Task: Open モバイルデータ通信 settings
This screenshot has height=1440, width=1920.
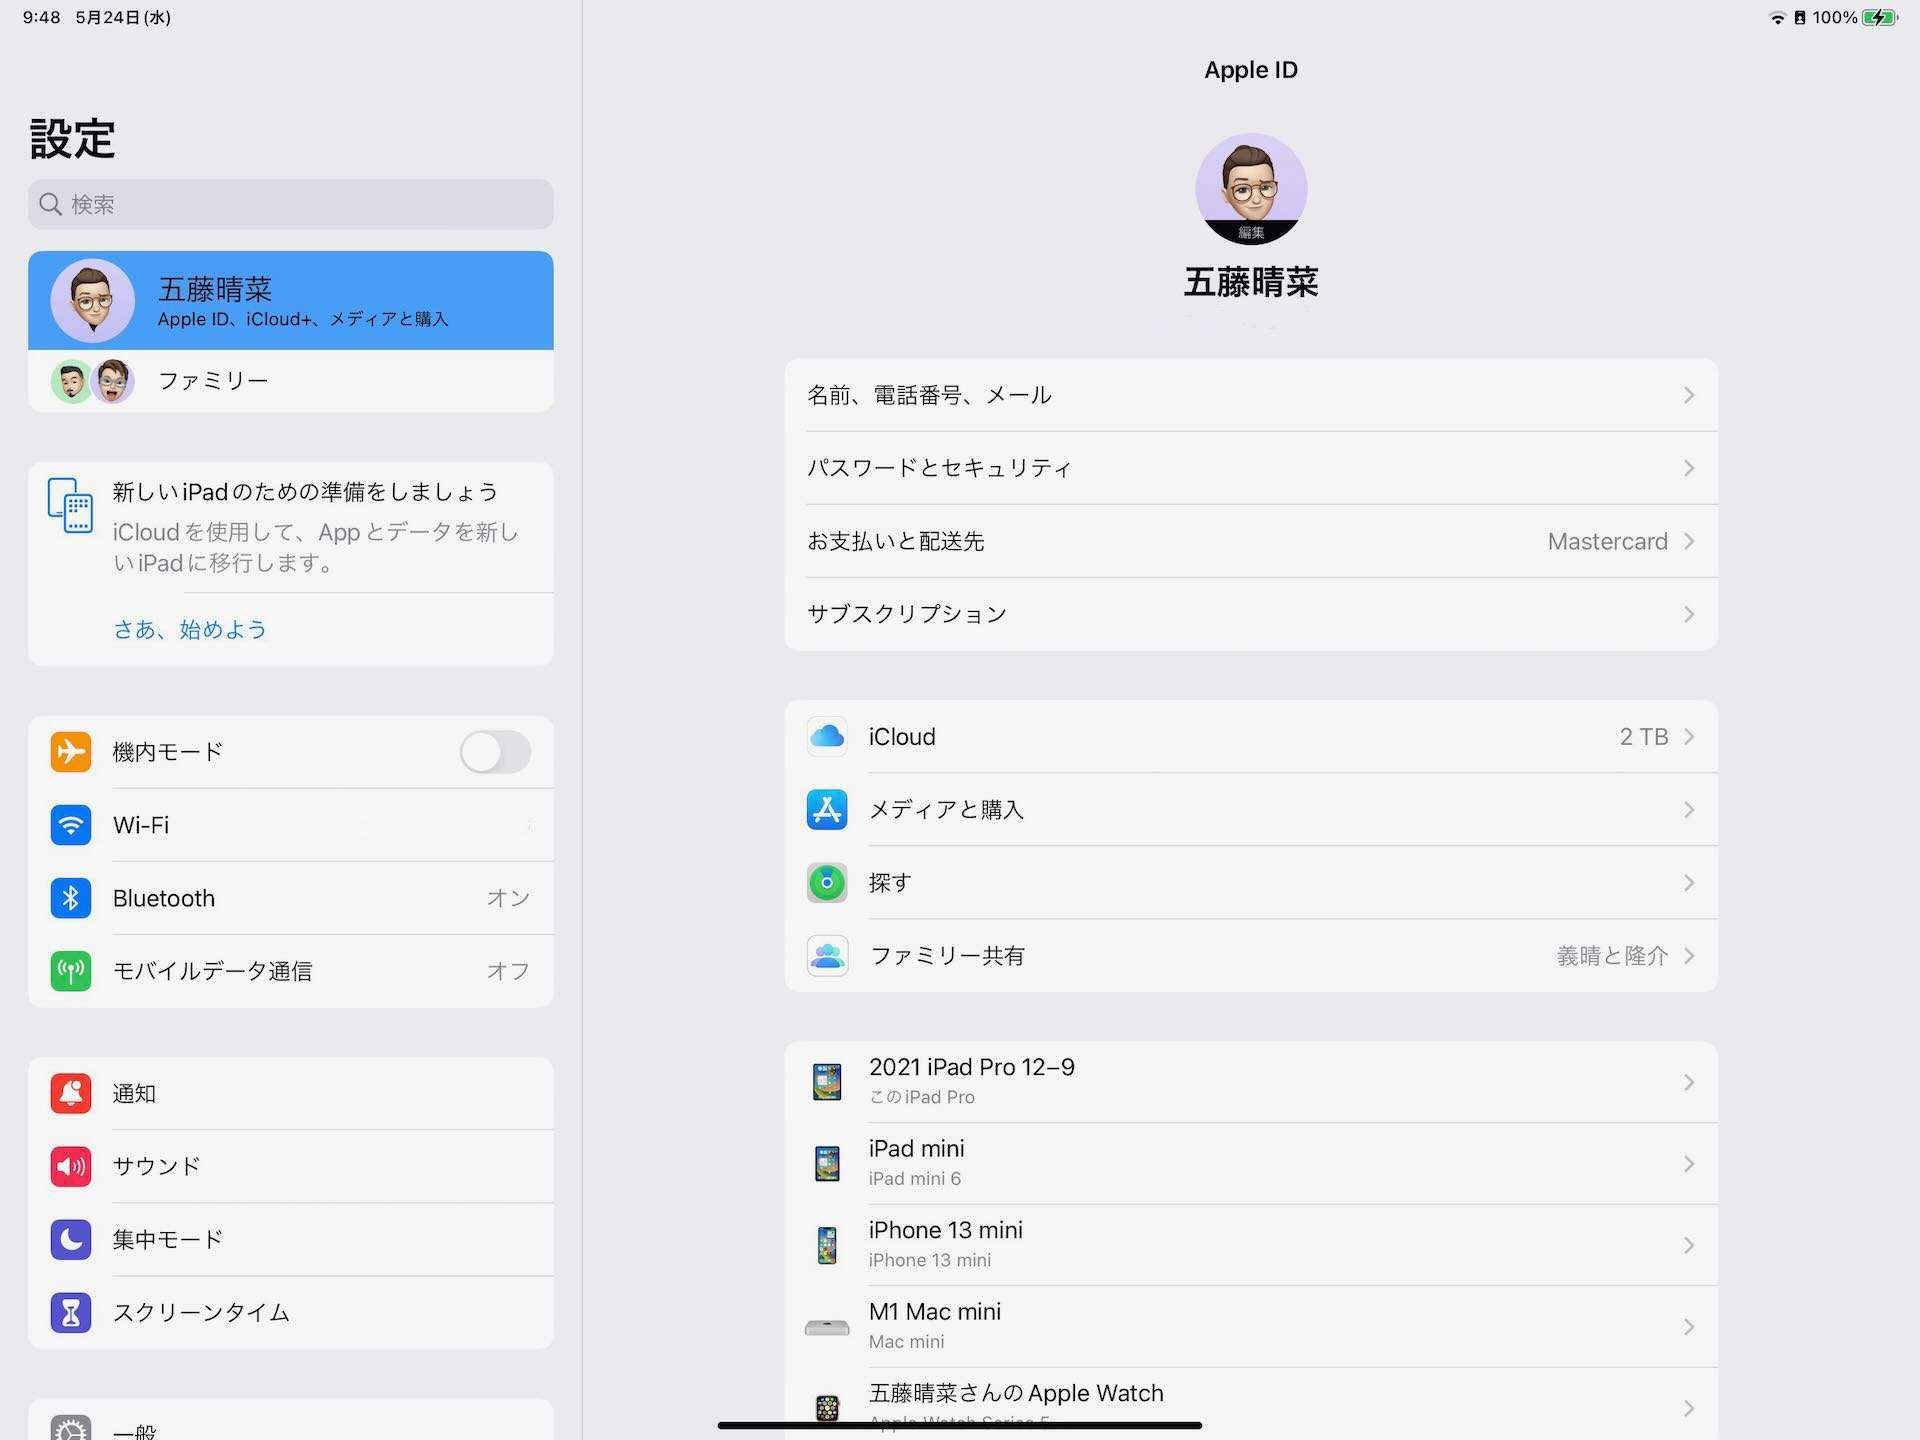Action: [x=291, y=971]
